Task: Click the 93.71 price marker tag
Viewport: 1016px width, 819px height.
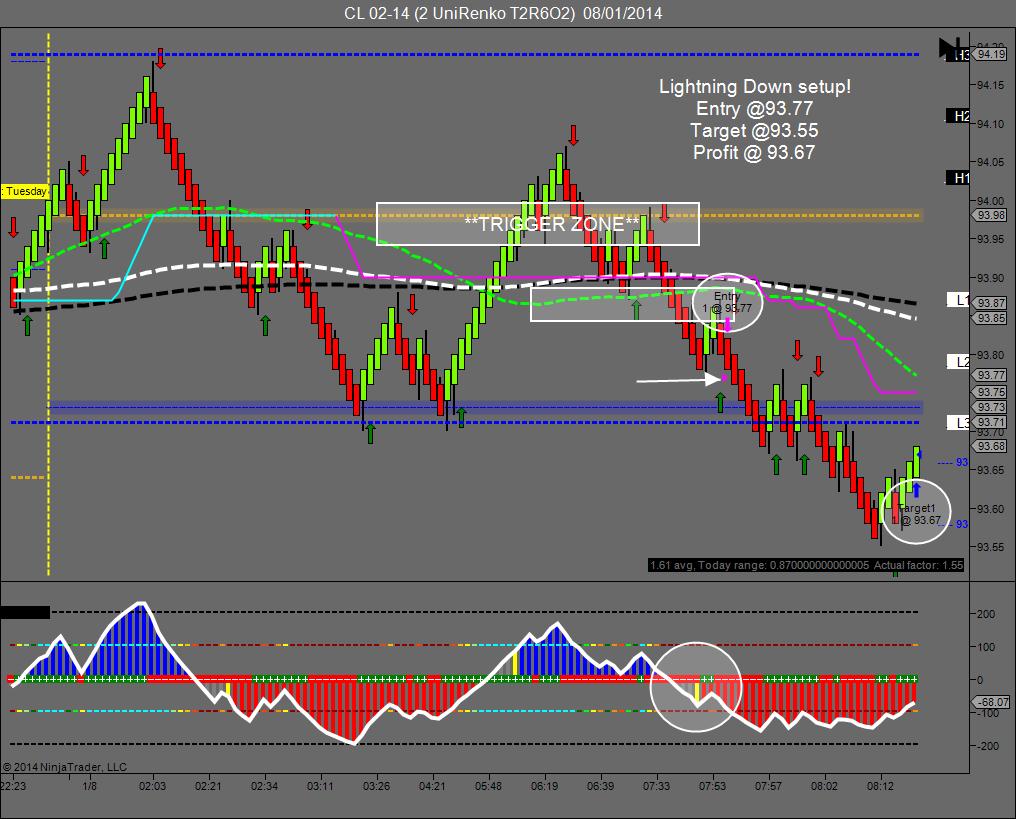Action: pos(991,422)
